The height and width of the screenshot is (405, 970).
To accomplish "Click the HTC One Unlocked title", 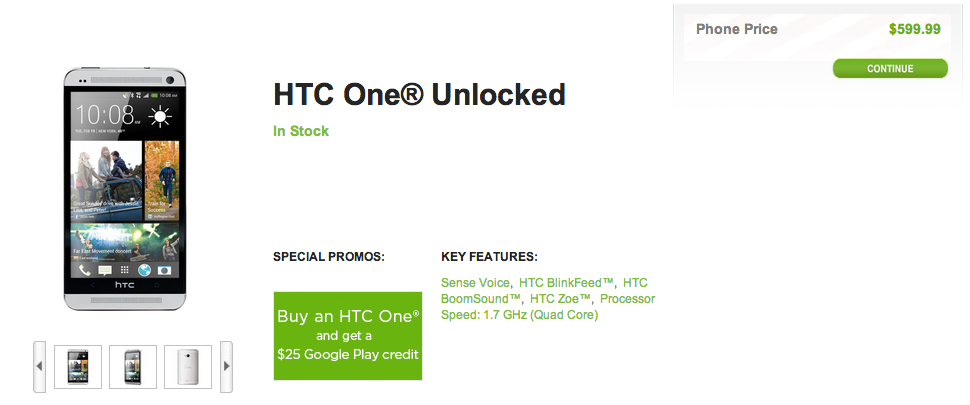I will point(419,95).
